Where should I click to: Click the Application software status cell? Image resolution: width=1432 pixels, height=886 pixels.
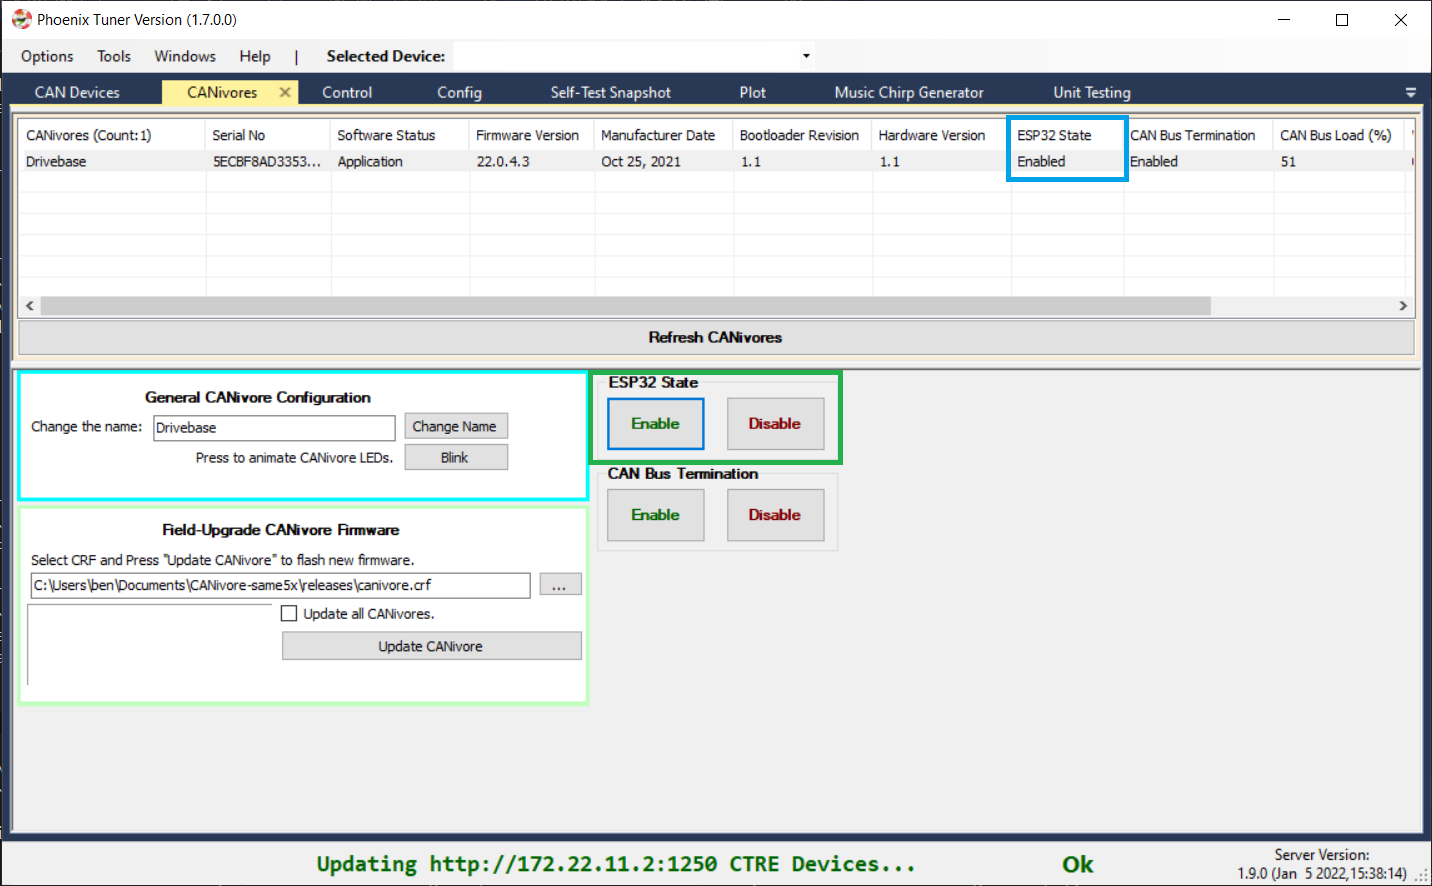(370, 161)
